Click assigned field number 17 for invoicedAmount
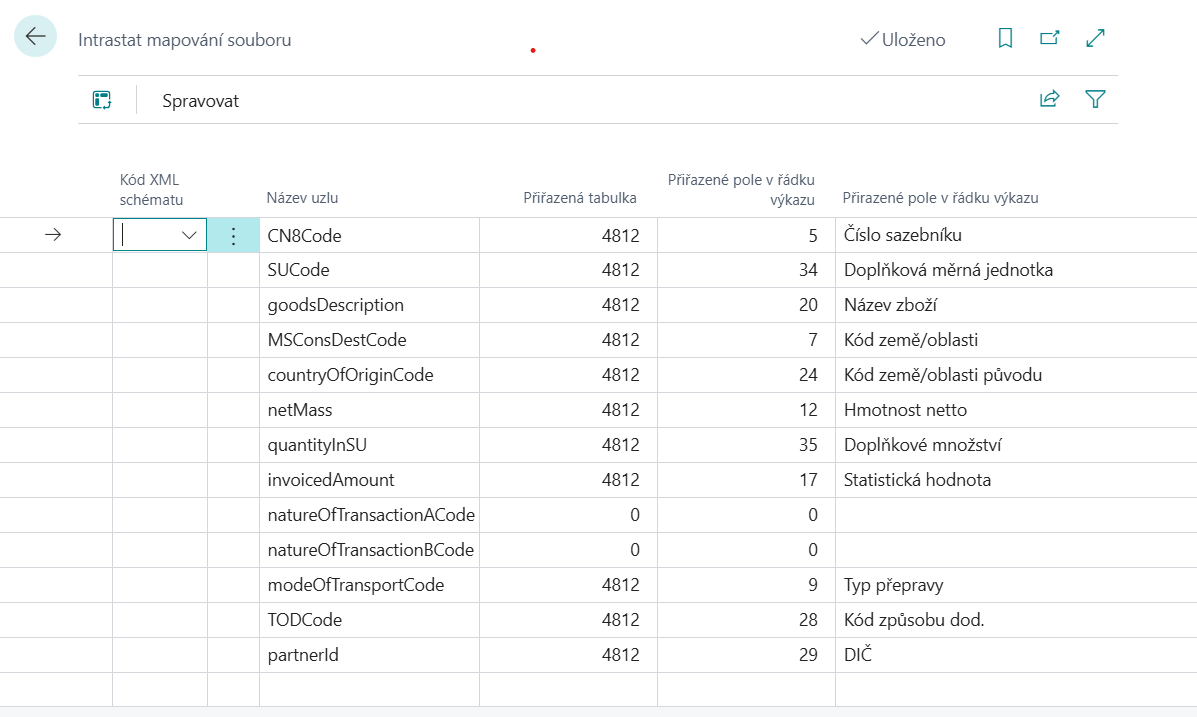Screen dimensions: 1197x717 (x=808, y=480)
